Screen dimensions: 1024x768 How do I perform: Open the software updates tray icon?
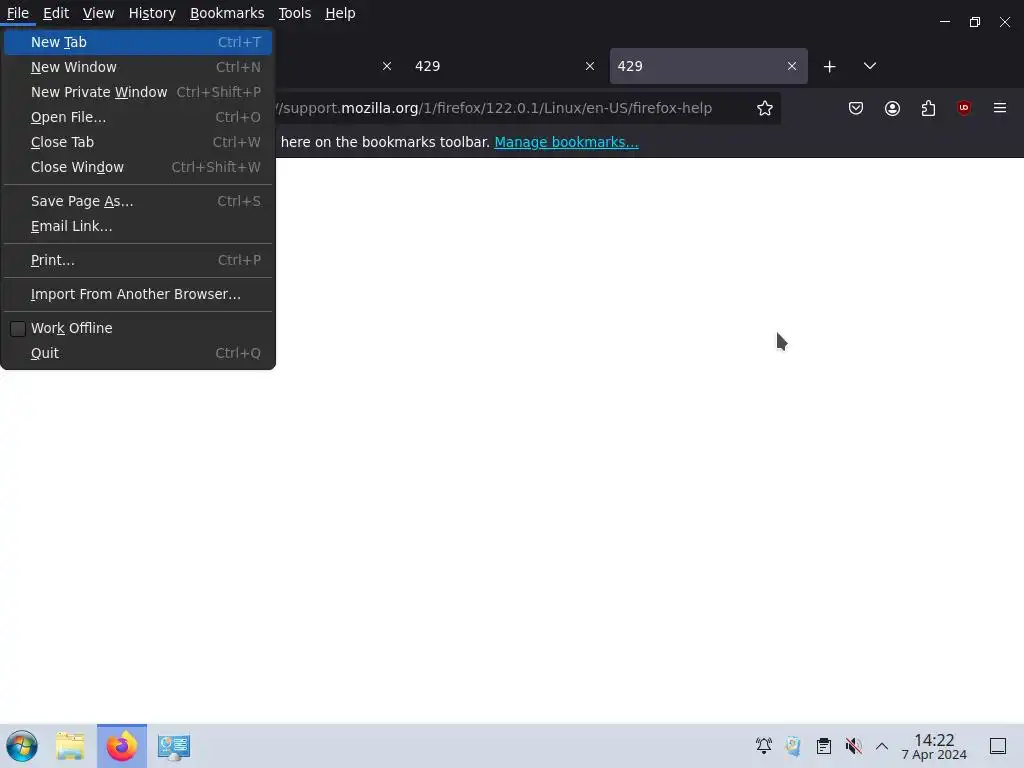pos(793,746)
